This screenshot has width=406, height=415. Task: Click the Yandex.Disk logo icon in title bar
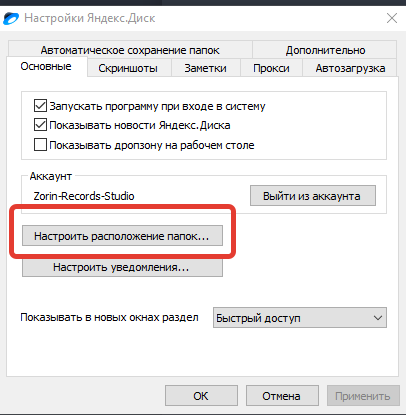click(11, 18)
